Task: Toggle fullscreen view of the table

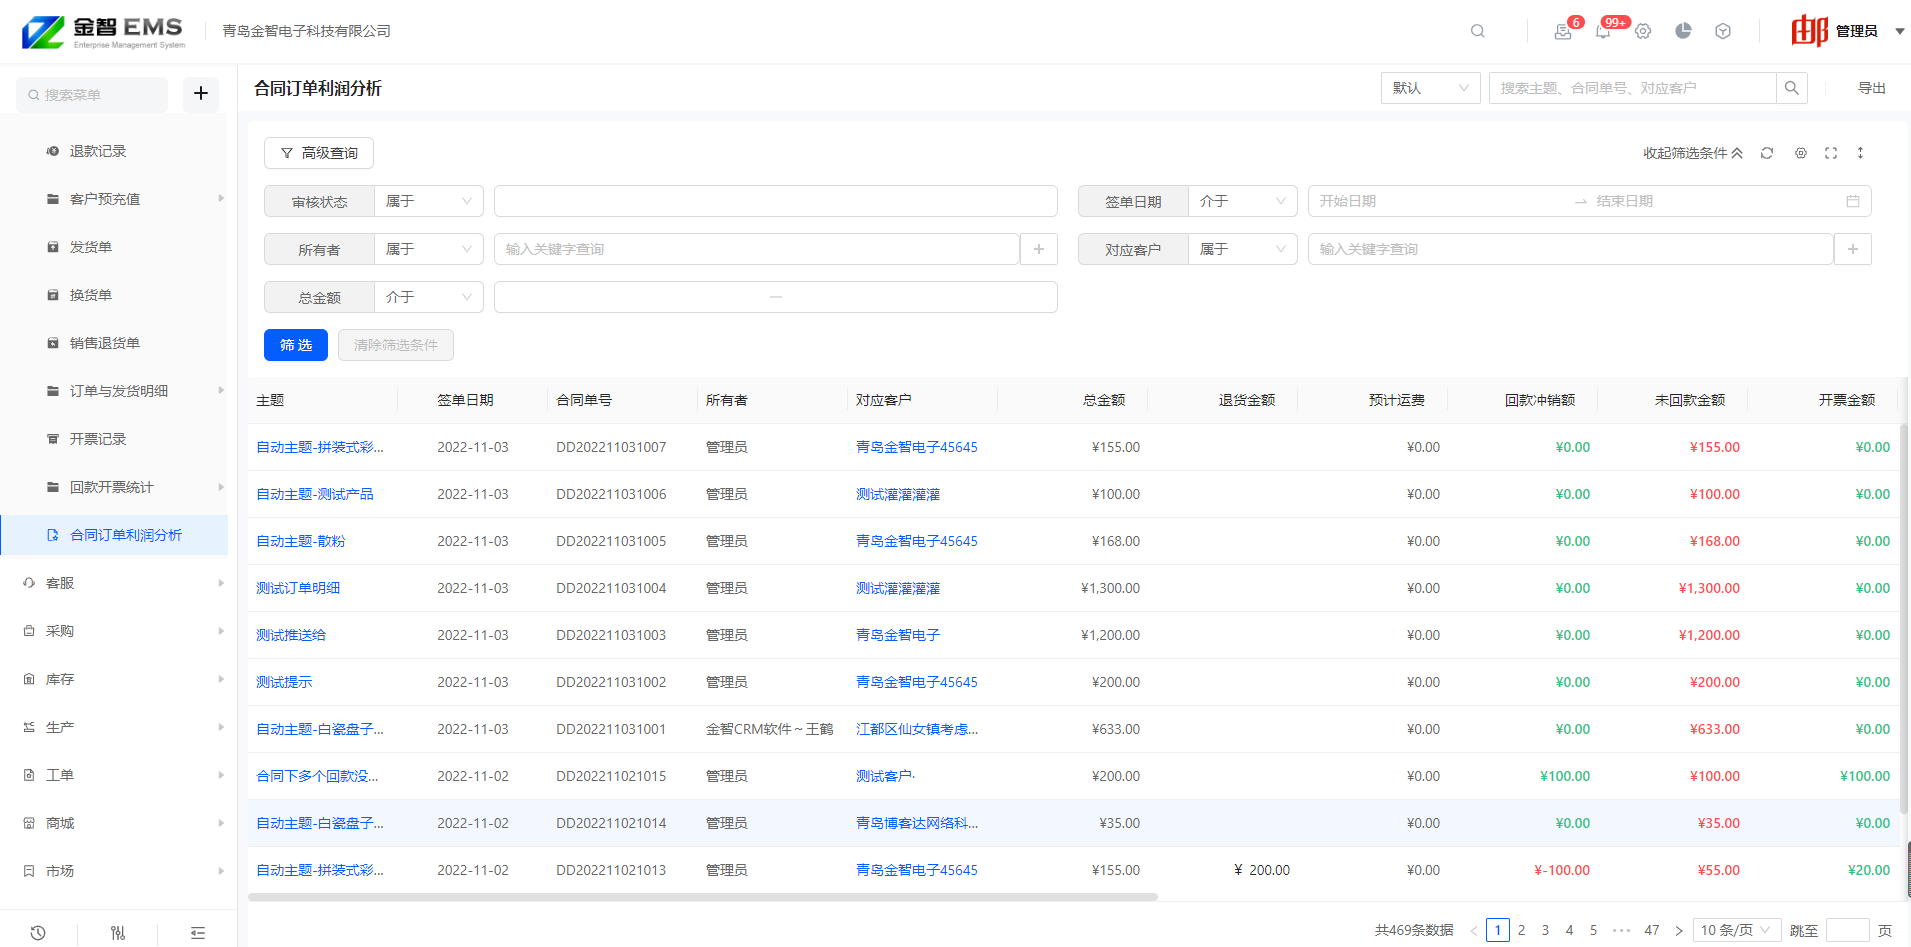Action: pyautogui.click(x=1831, y=153)
